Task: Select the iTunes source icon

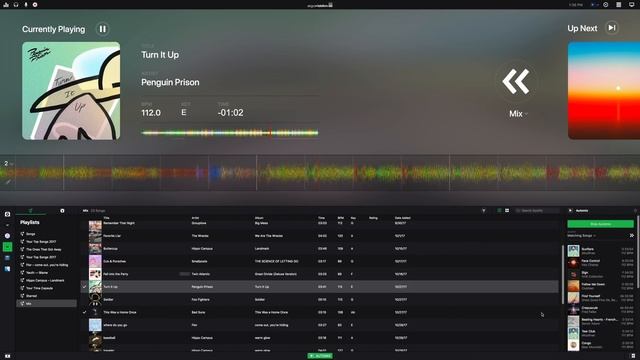Action: [x=7, y=236]
